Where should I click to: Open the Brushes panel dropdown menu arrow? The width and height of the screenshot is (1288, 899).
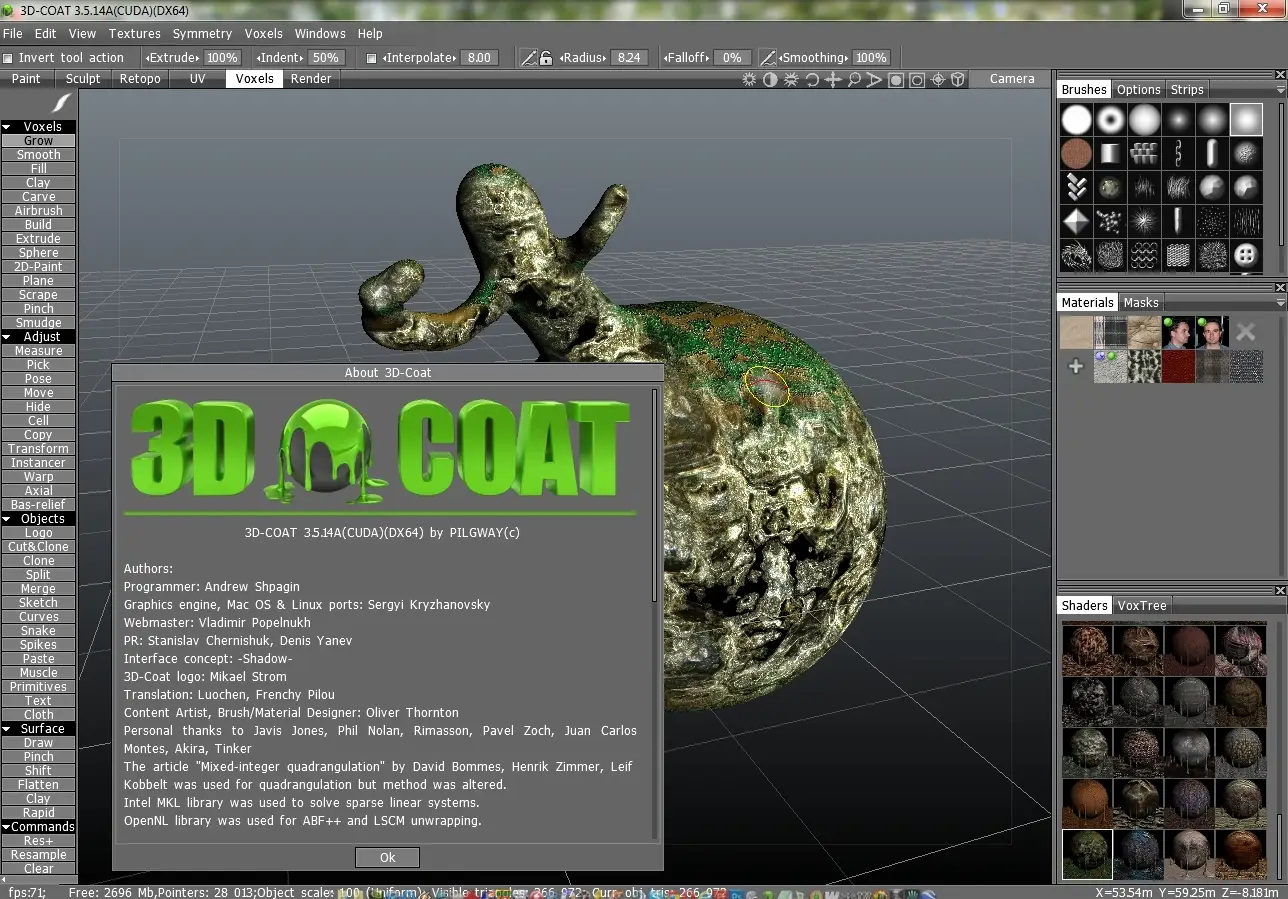coord(1280,90)
